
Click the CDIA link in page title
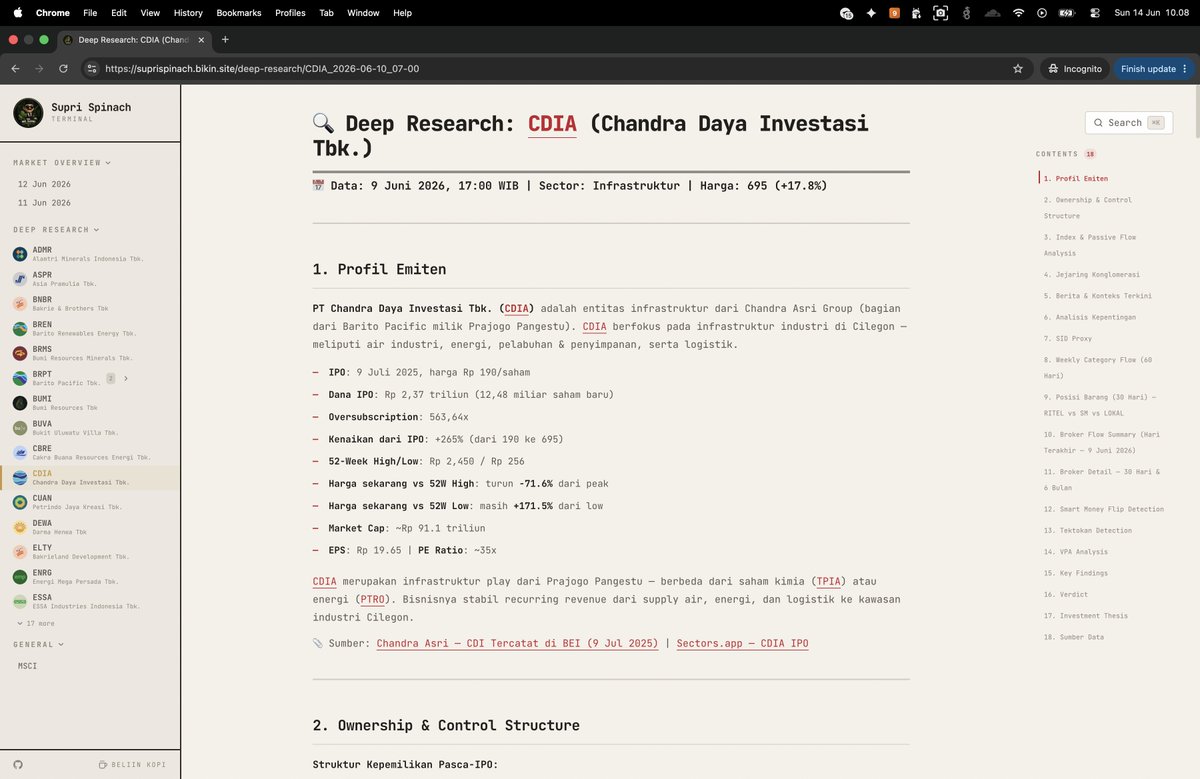552,124
